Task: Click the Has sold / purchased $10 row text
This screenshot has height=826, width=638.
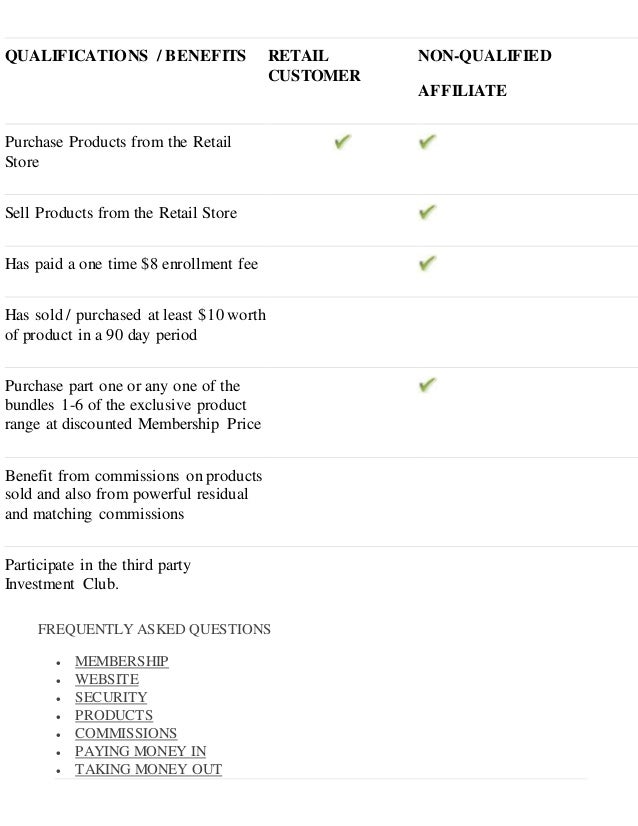Action: pyautogui.click(x=135, y=324)
